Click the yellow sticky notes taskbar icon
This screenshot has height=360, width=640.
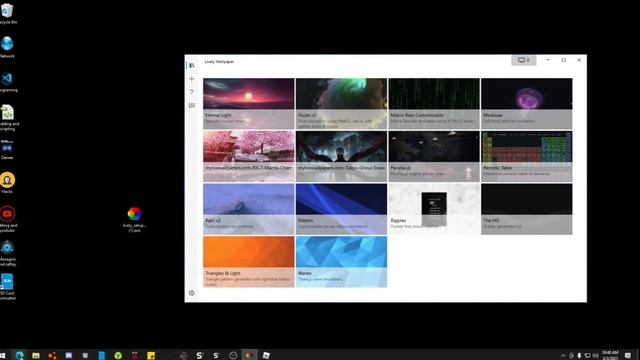151,356
